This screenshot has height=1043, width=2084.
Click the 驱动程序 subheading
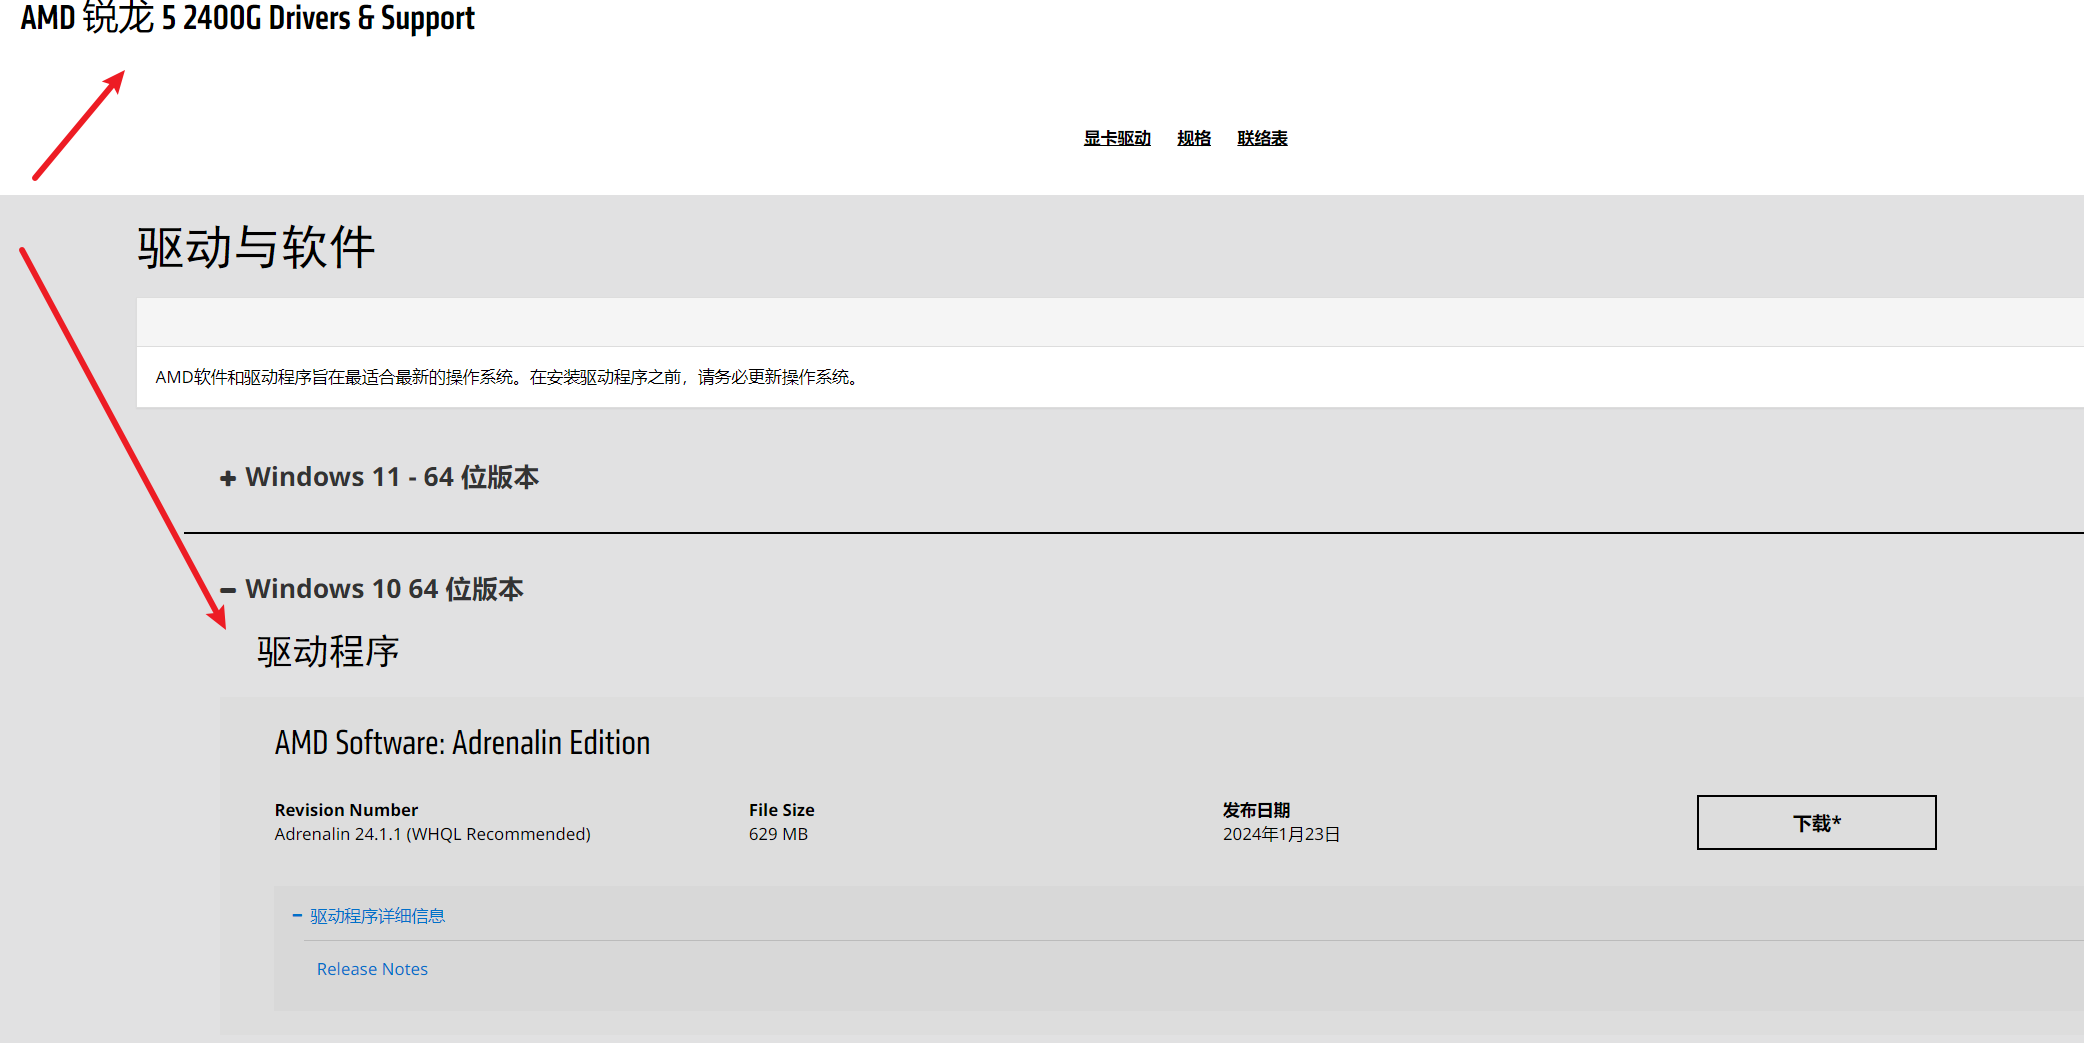point(328,652)
